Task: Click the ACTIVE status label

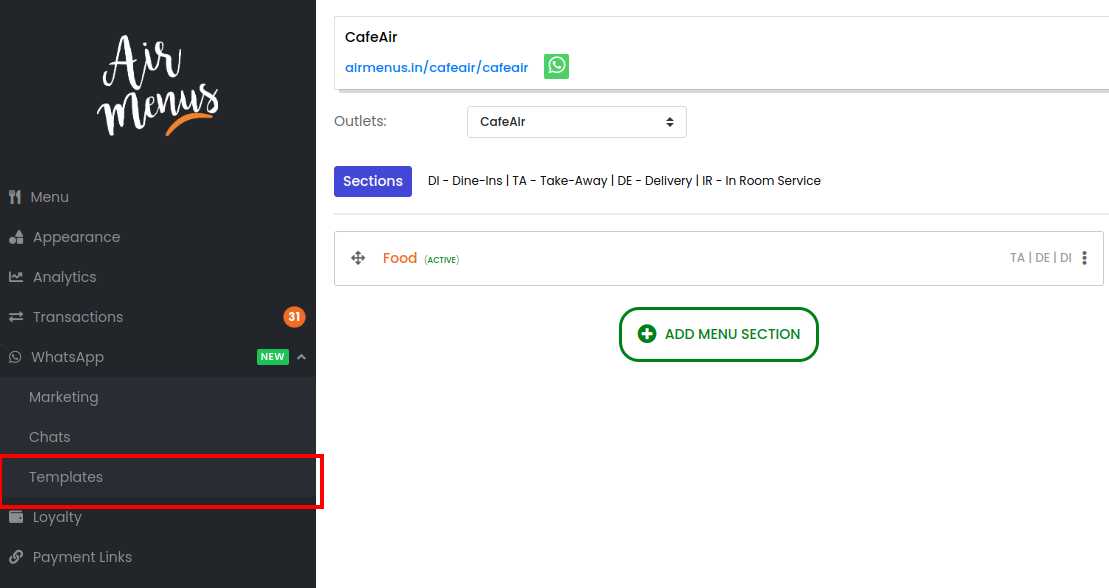Action: tap(441, 260)
